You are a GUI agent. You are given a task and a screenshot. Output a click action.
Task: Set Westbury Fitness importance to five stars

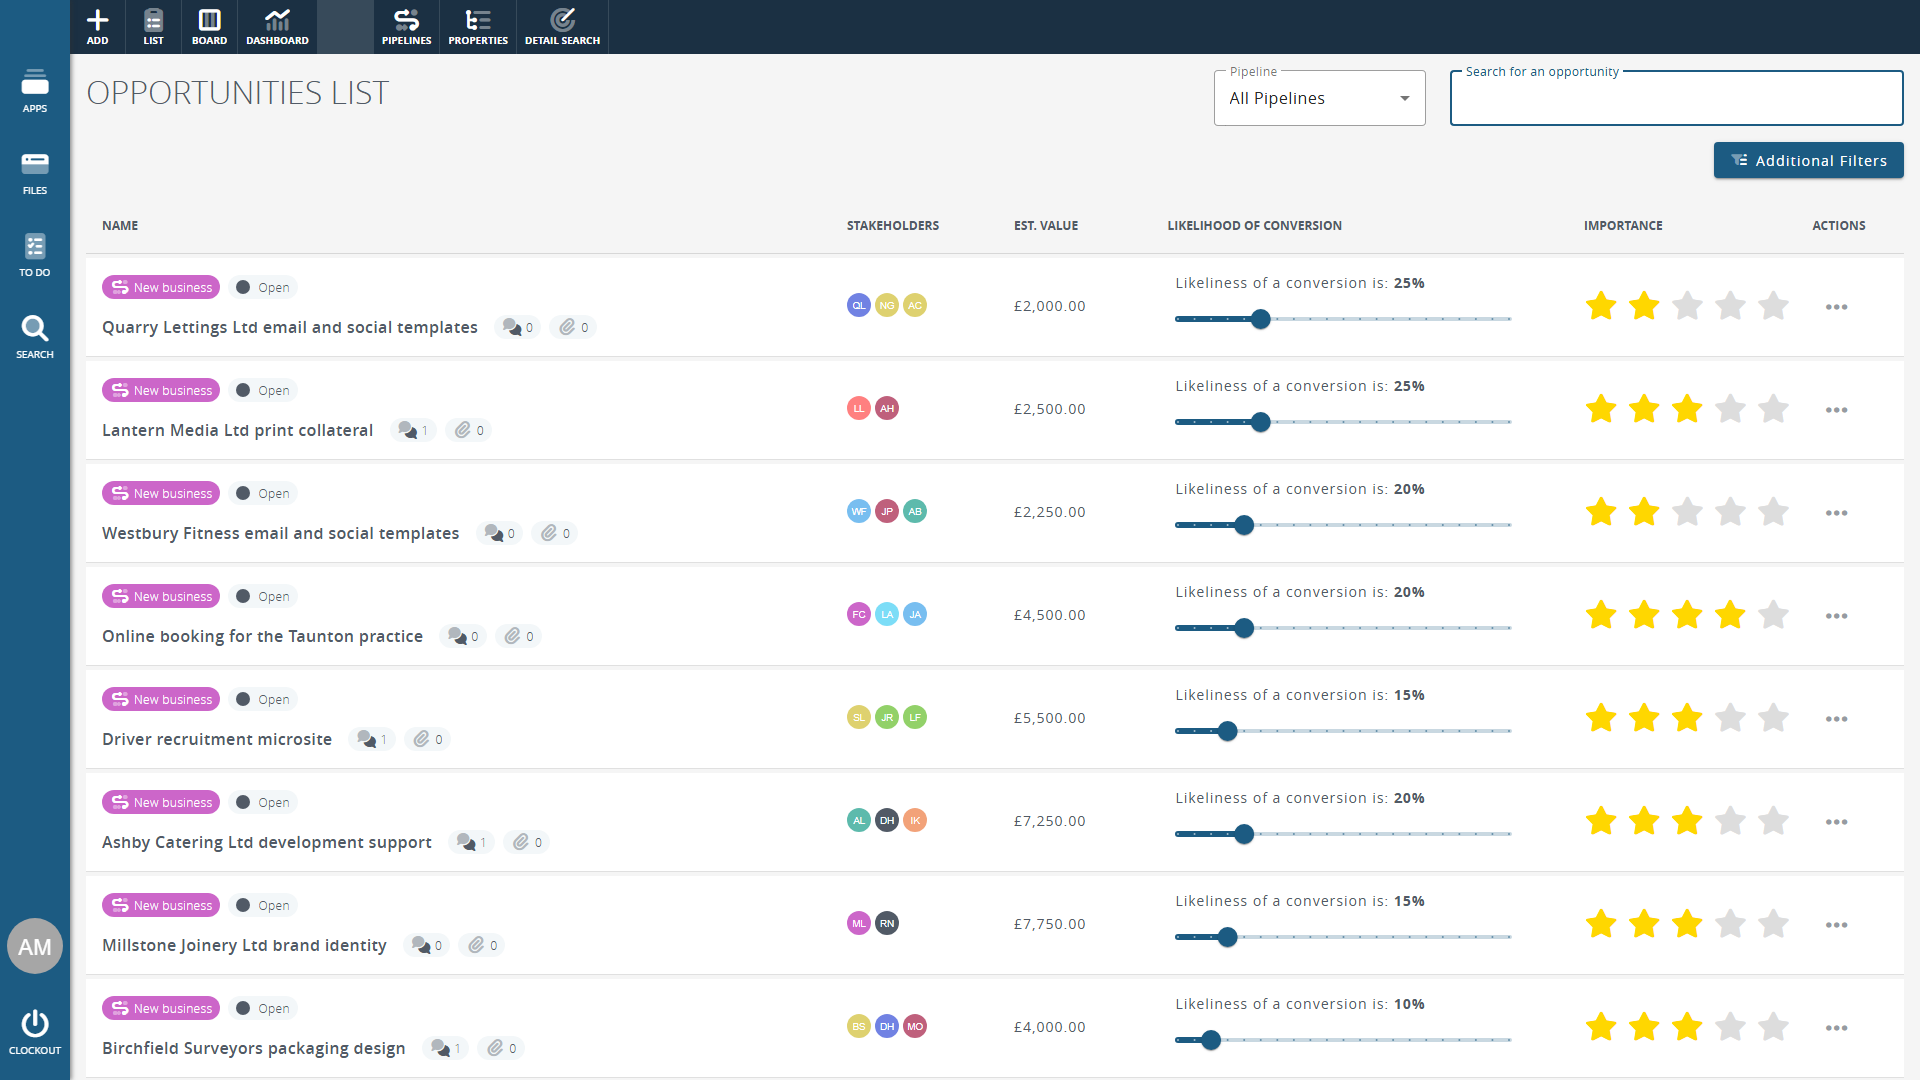coord(1773,512)
